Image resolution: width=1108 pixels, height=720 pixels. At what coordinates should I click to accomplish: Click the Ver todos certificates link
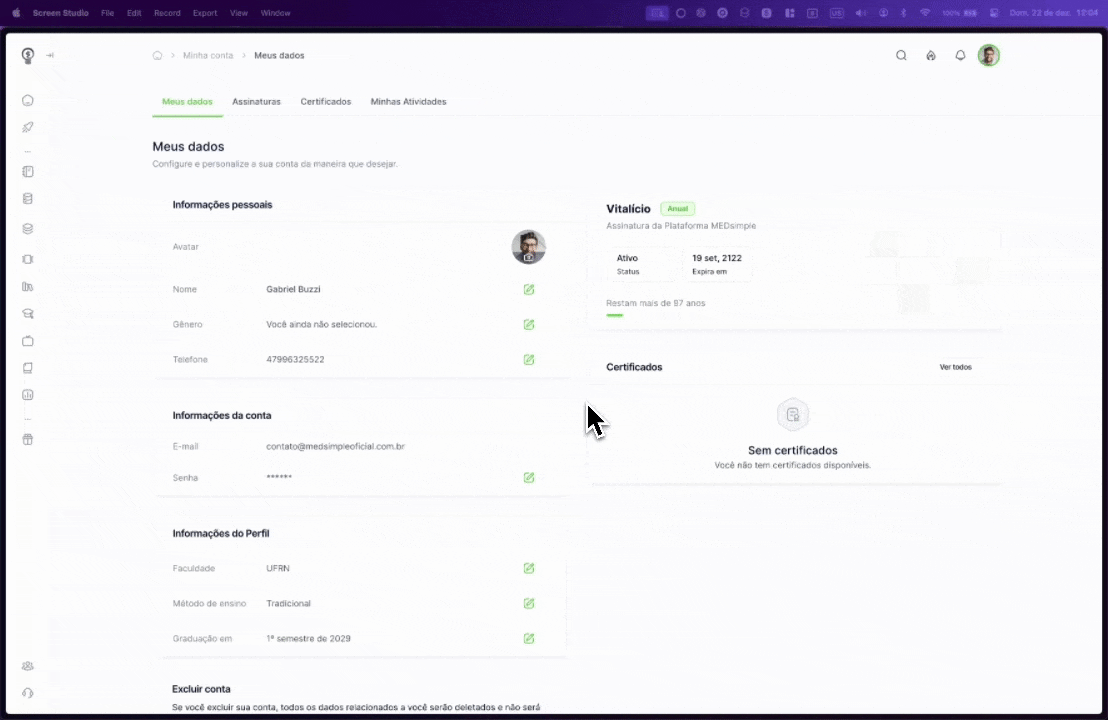click(x=955, y=367)
